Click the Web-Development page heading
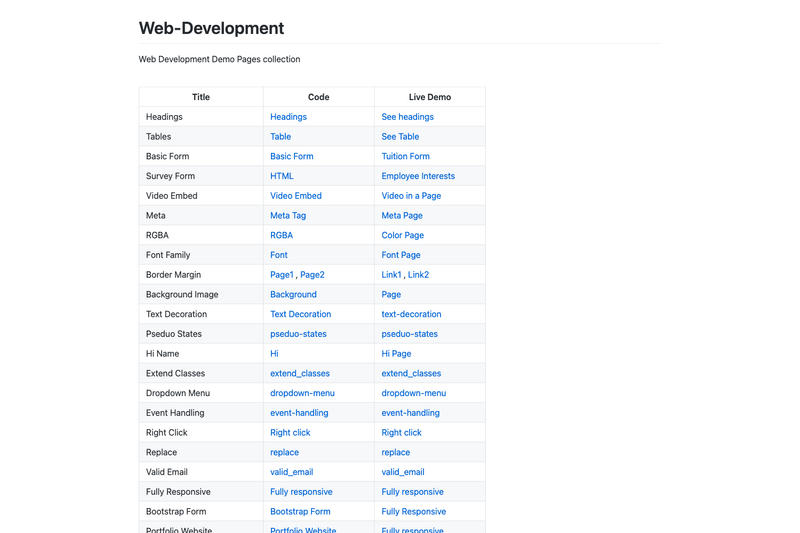The width and height of the screenshot is (800, 533). 211,28
